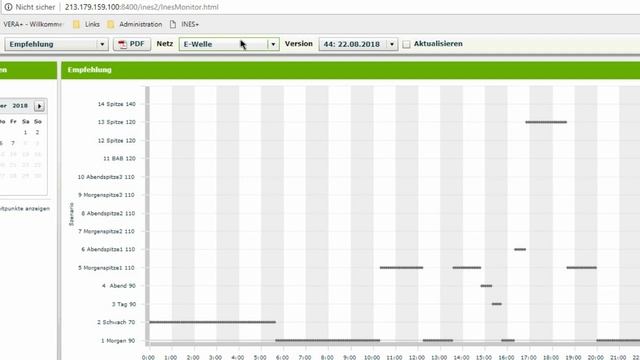Click the 7 Morgenspitze2 110 row label
Screen dimensions: 640x360
coord(106,231)
